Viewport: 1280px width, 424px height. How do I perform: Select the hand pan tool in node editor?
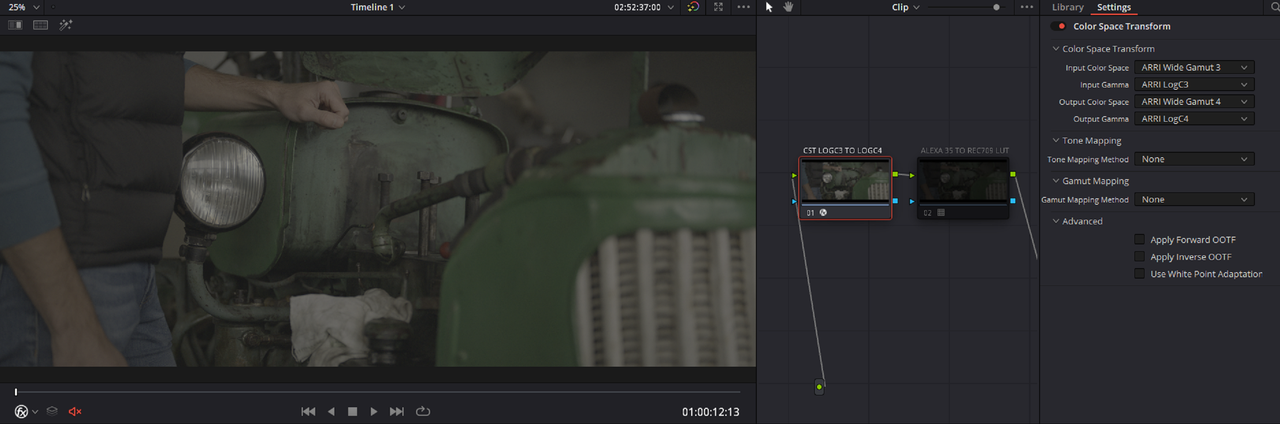click(788, 7)
